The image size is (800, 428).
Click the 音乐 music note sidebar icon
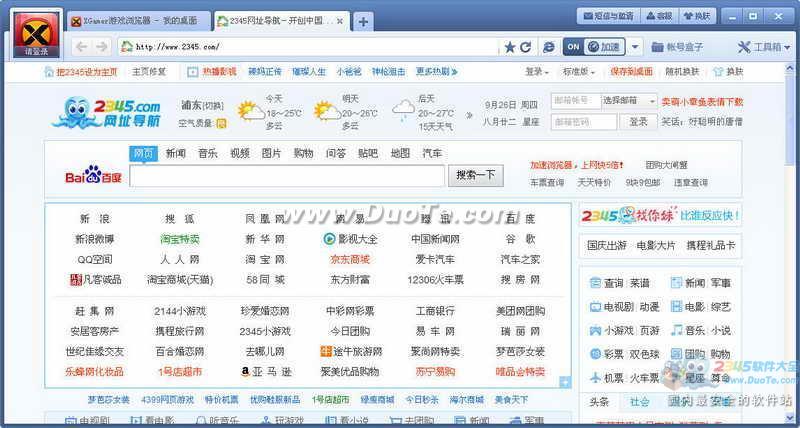[x=677, y=330]
